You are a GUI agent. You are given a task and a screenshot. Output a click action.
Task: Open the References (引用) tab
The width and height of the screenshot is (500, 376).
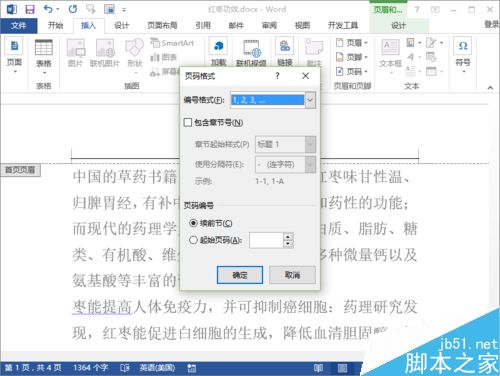tap(203, 25)
